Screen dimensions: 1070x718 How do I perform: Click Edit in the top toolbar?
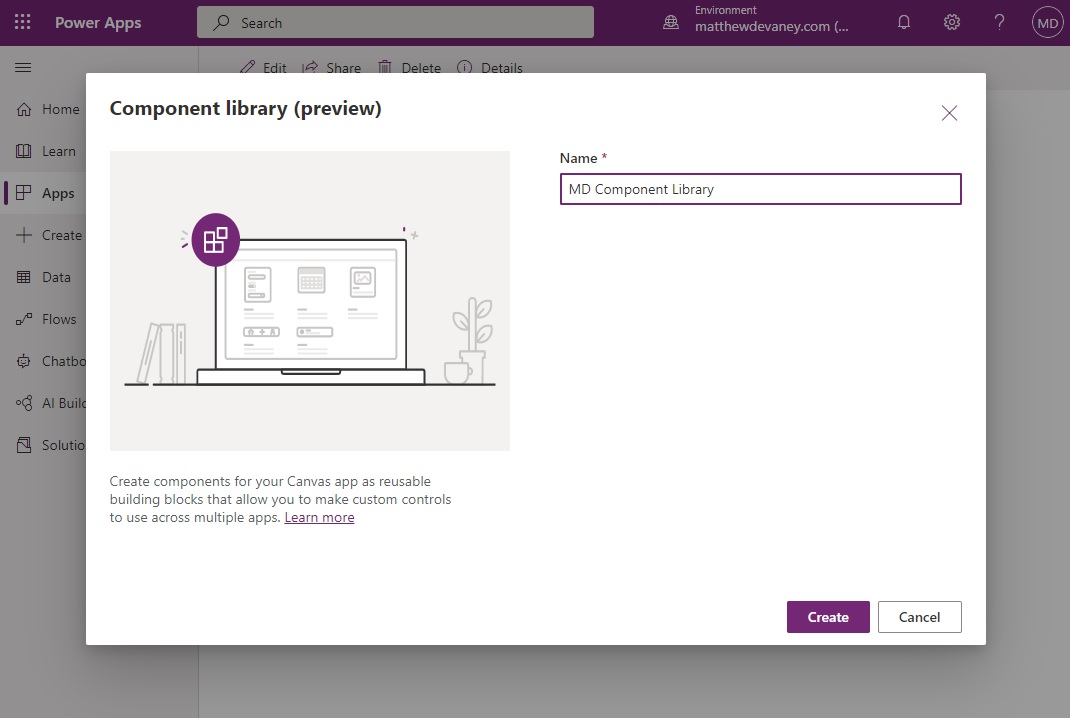click(263, 67)
